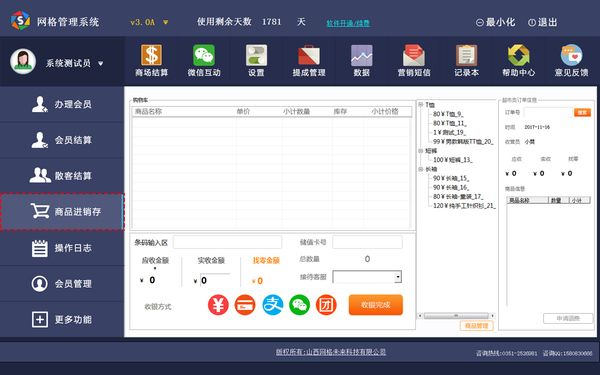Choose WeChat Pay payment method
The width and height of the screenshot is (600, 375).
tap(299, 305)
